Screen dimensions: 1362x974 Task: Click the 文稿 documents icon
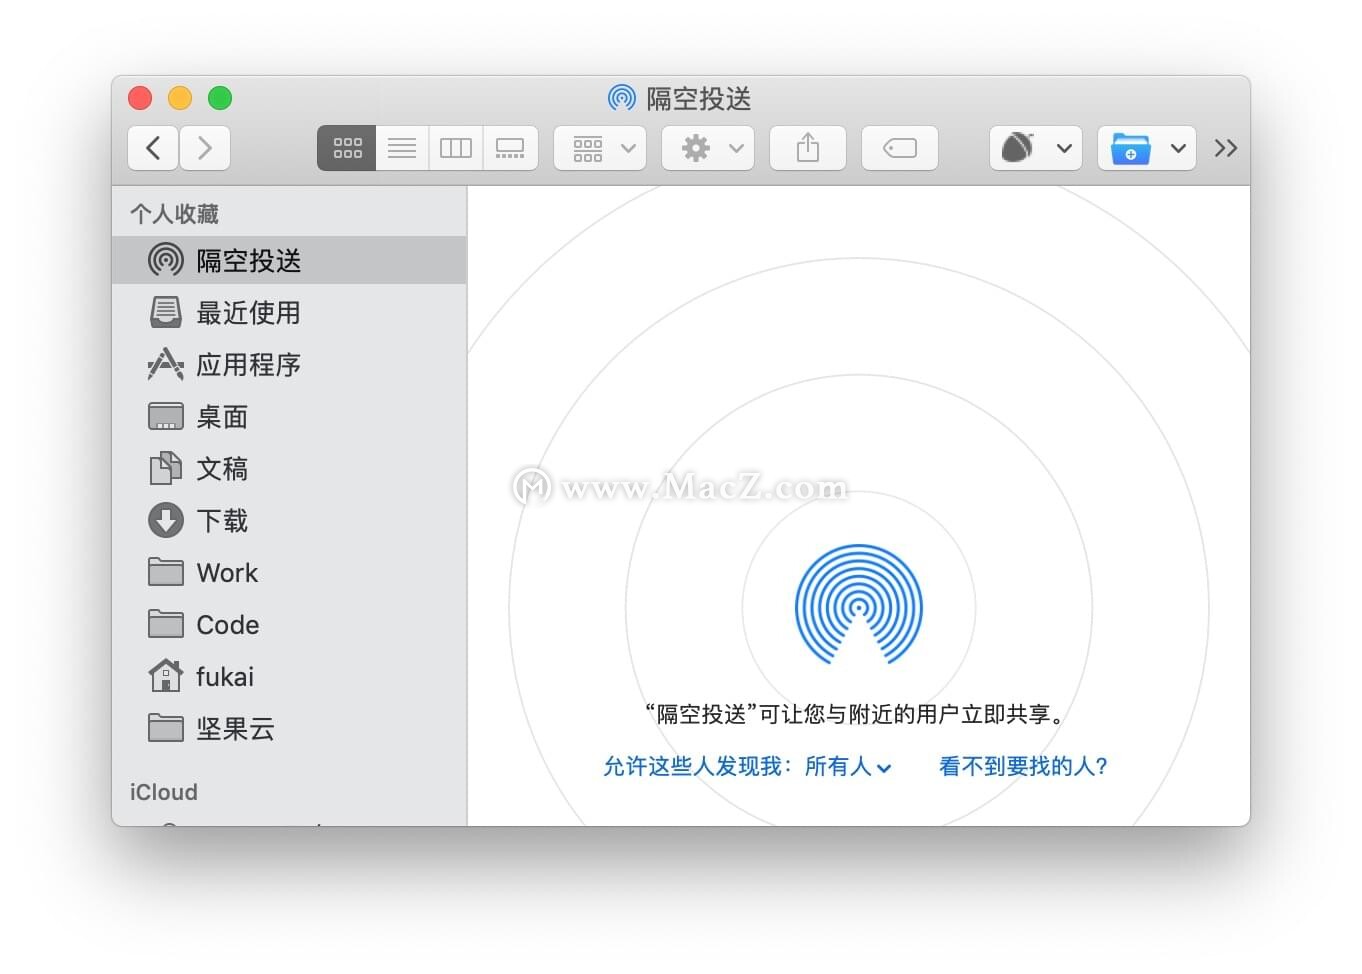[166, 468]
